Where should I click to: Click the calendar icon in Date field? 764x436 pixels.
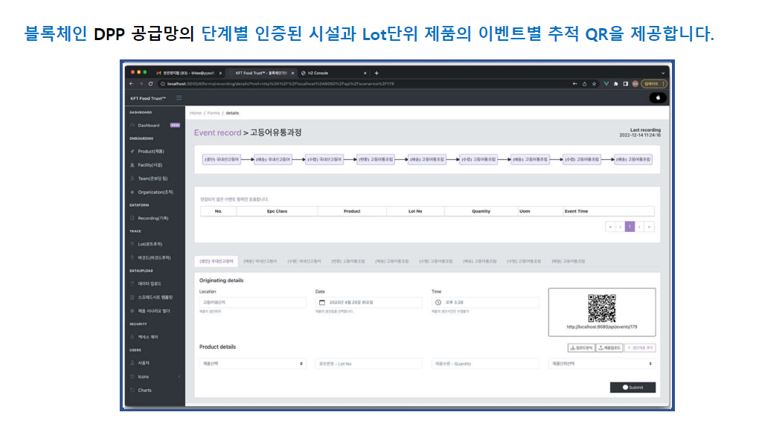(x=322, y=303)
